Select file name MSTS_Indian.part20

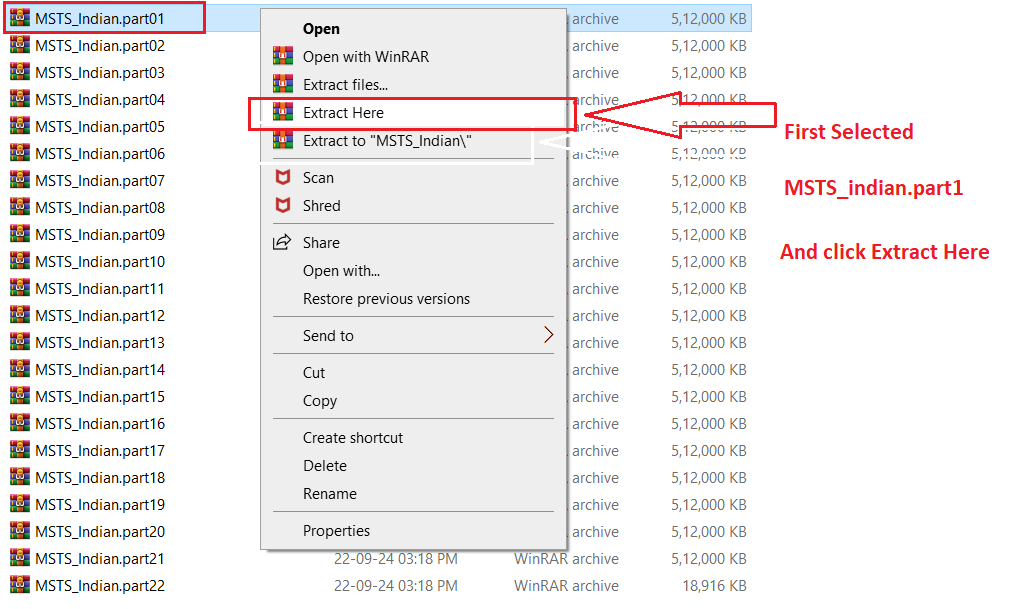[100, 531]
